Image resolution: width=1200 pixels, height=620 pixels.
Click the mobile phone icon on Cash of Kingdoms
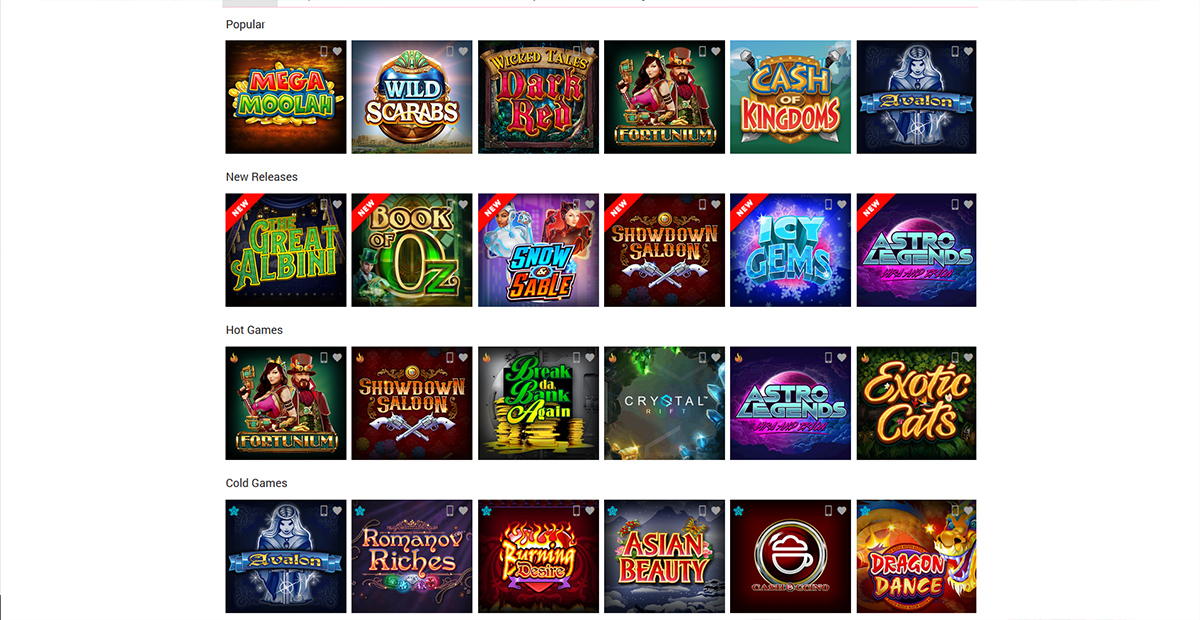[829, 51]
